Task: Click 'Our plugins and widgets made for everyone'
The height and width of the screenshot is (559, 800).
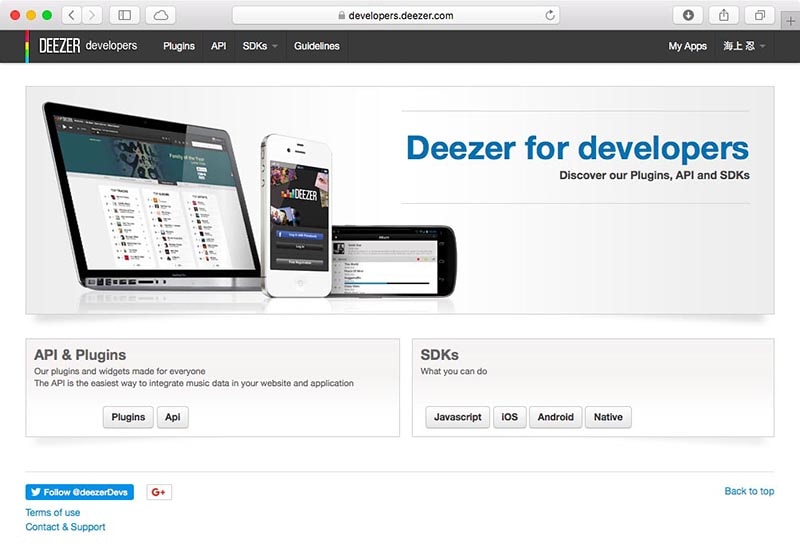Action: coord(120,371)
